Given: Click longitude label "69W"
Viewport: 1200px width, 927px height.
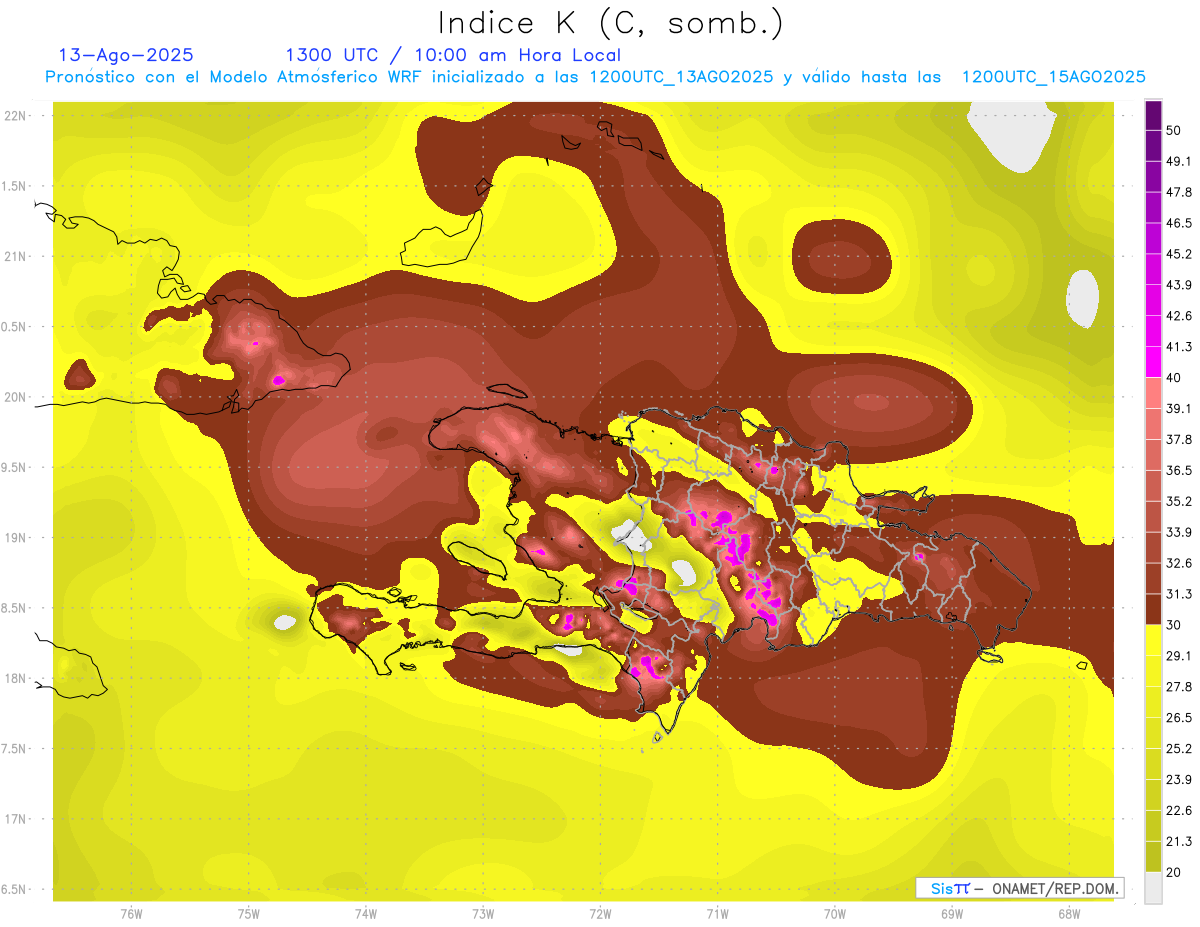Looking at the screenshot, I should [x=952, y=913].
